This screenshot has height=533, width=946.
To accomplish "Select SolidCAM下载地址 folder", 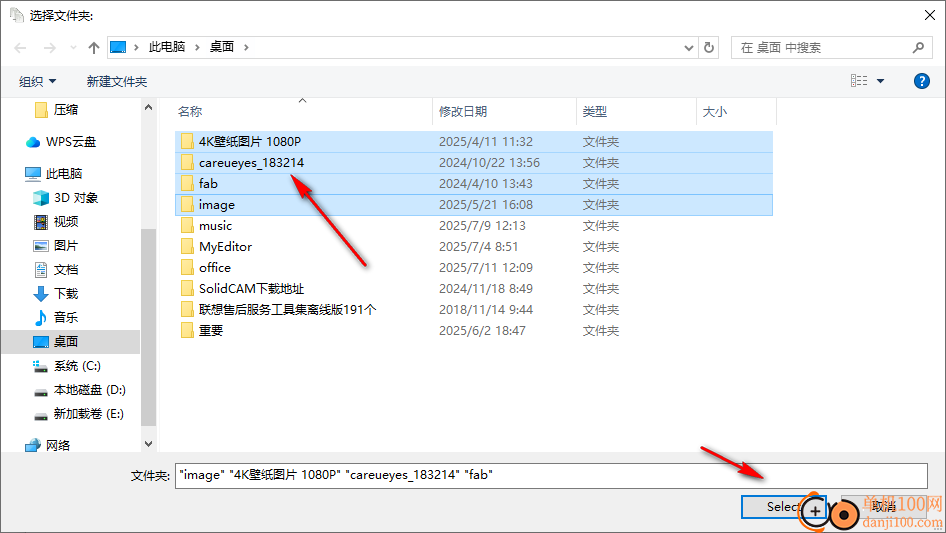I will point(474,289).
